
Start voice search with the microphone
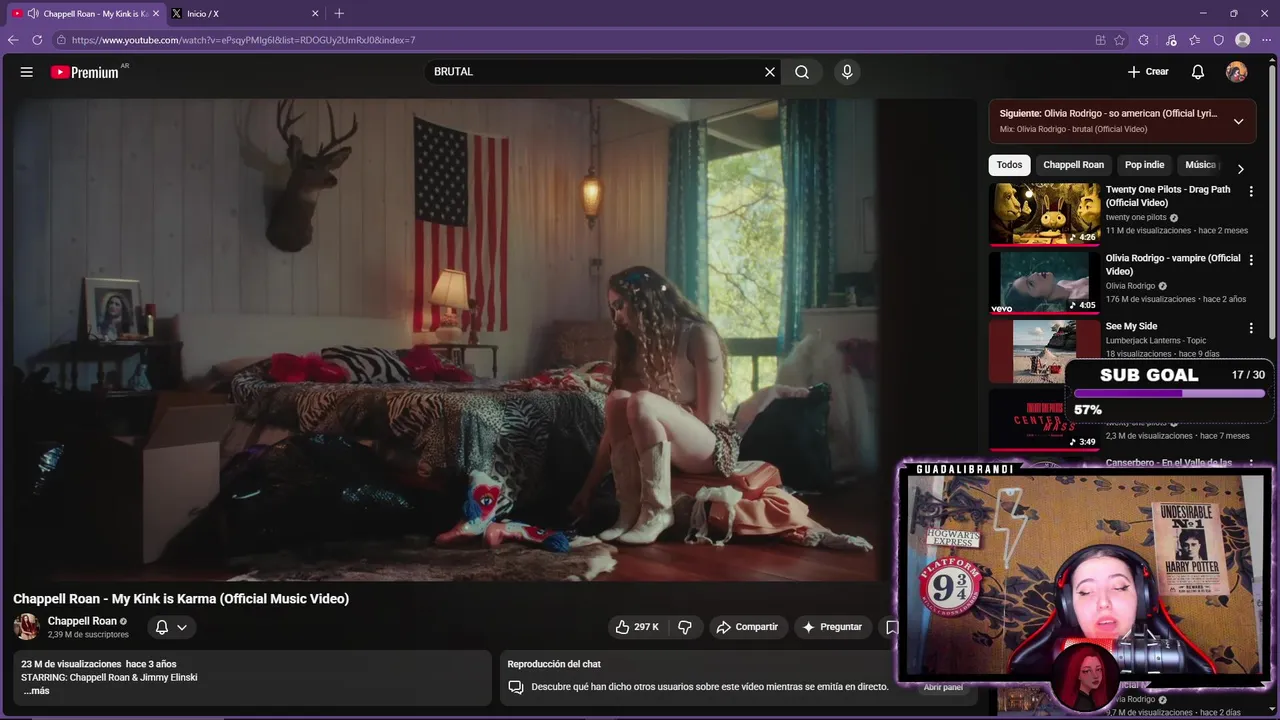[x=847, y=72]
